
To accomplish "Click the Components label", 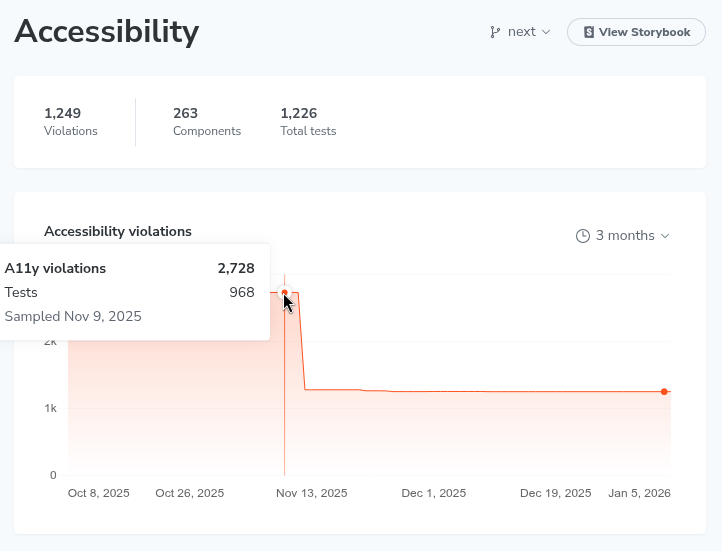I will click(207, 131).
